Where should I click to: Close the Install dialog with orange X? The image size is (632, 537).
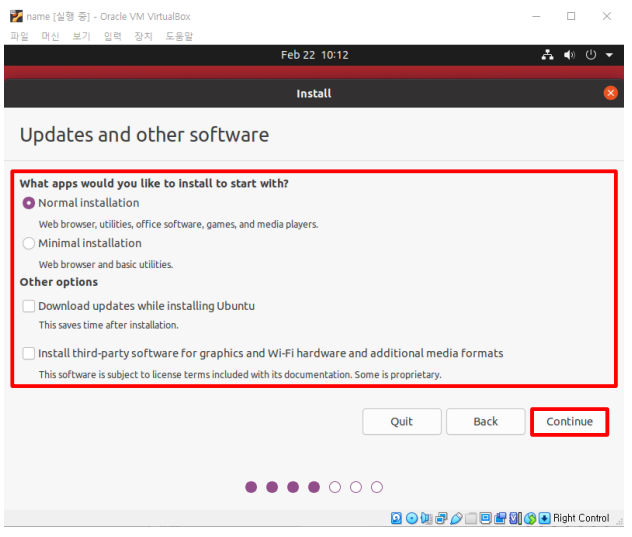point(610,93)
